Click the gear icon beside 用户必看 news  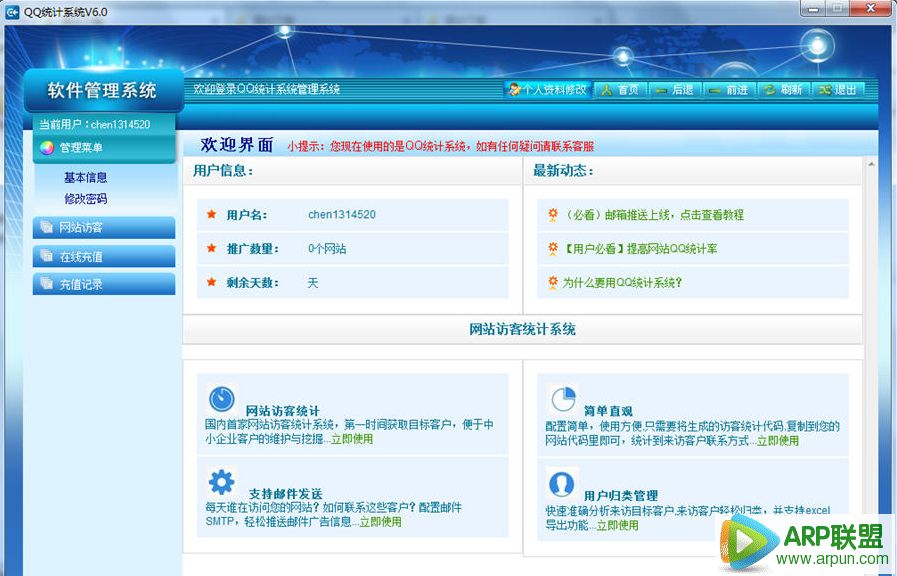pos(553,248)
